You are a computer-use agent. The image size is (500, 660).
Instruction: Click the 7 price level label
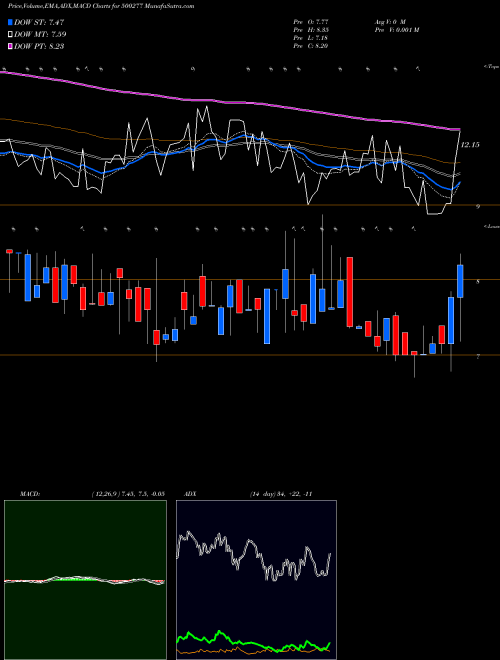pyautogui.click(x=478, y=357)
